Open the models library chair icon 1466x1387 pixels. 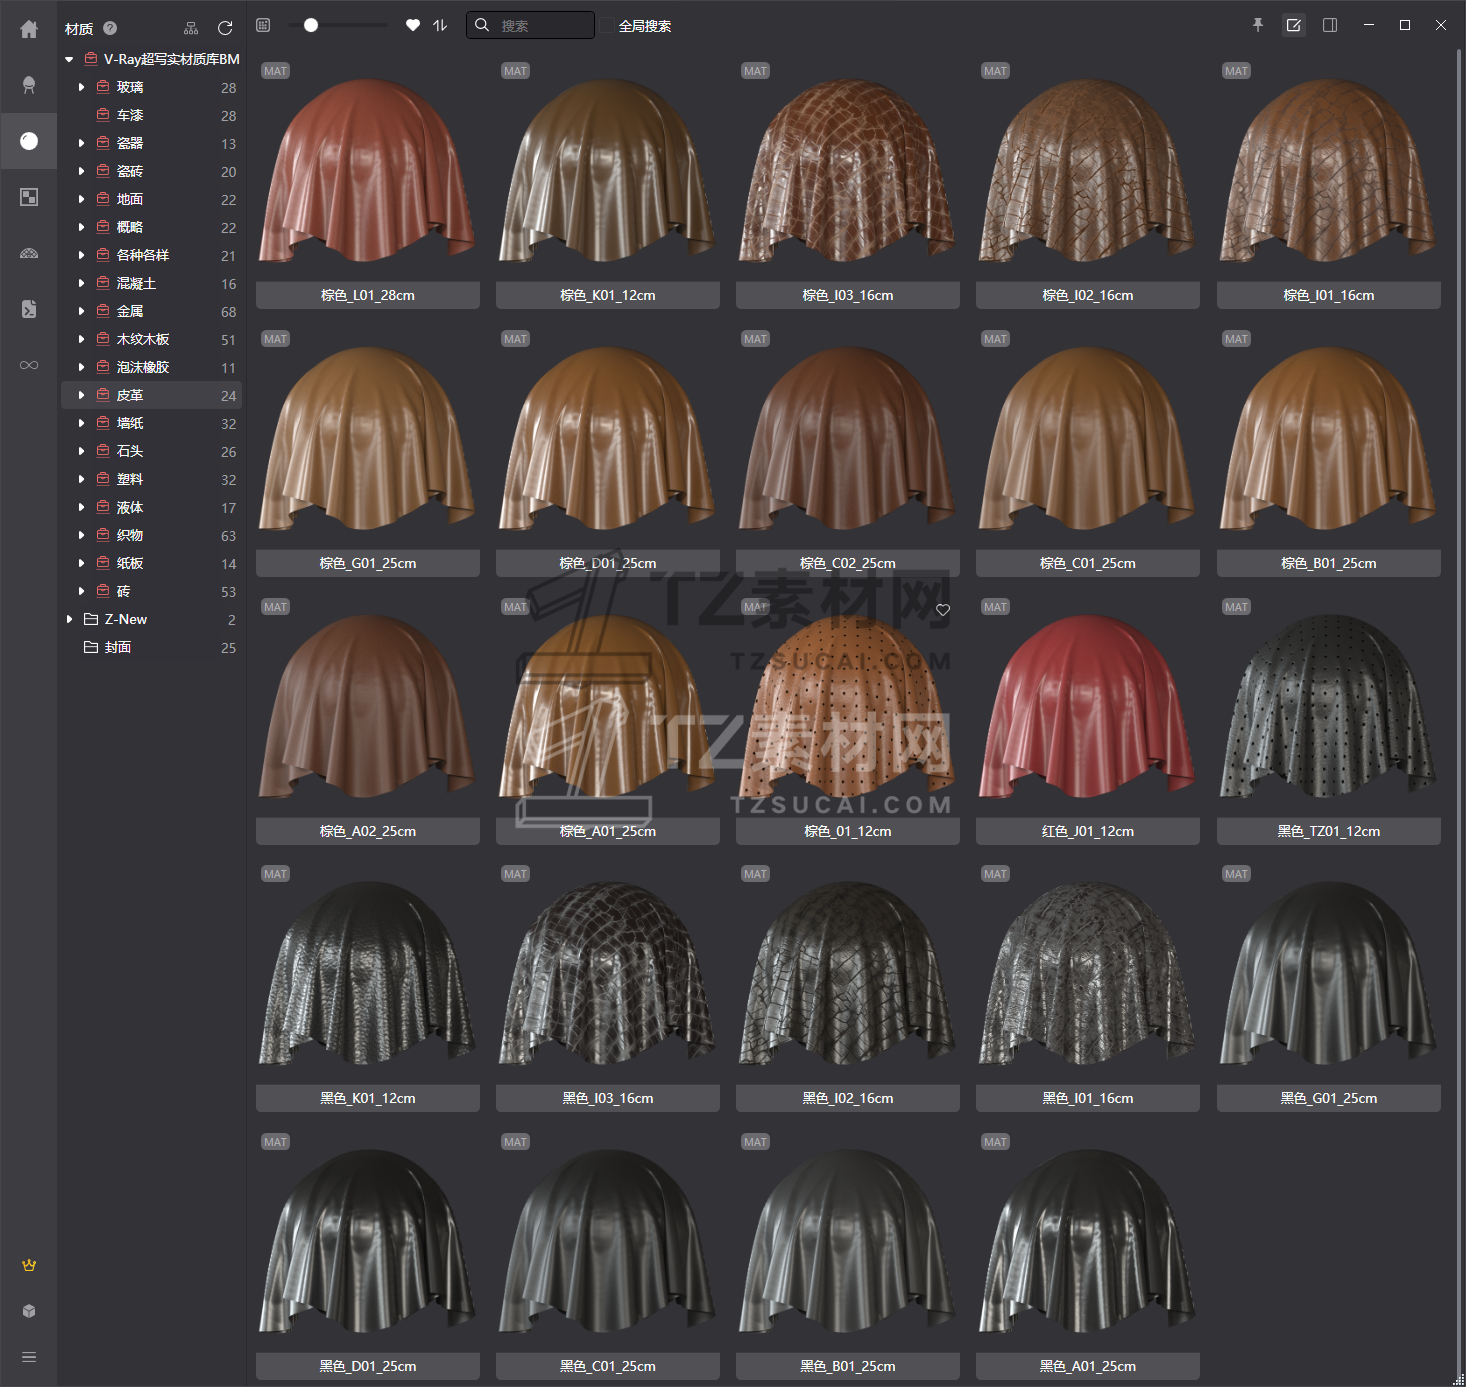coord(29,85)
